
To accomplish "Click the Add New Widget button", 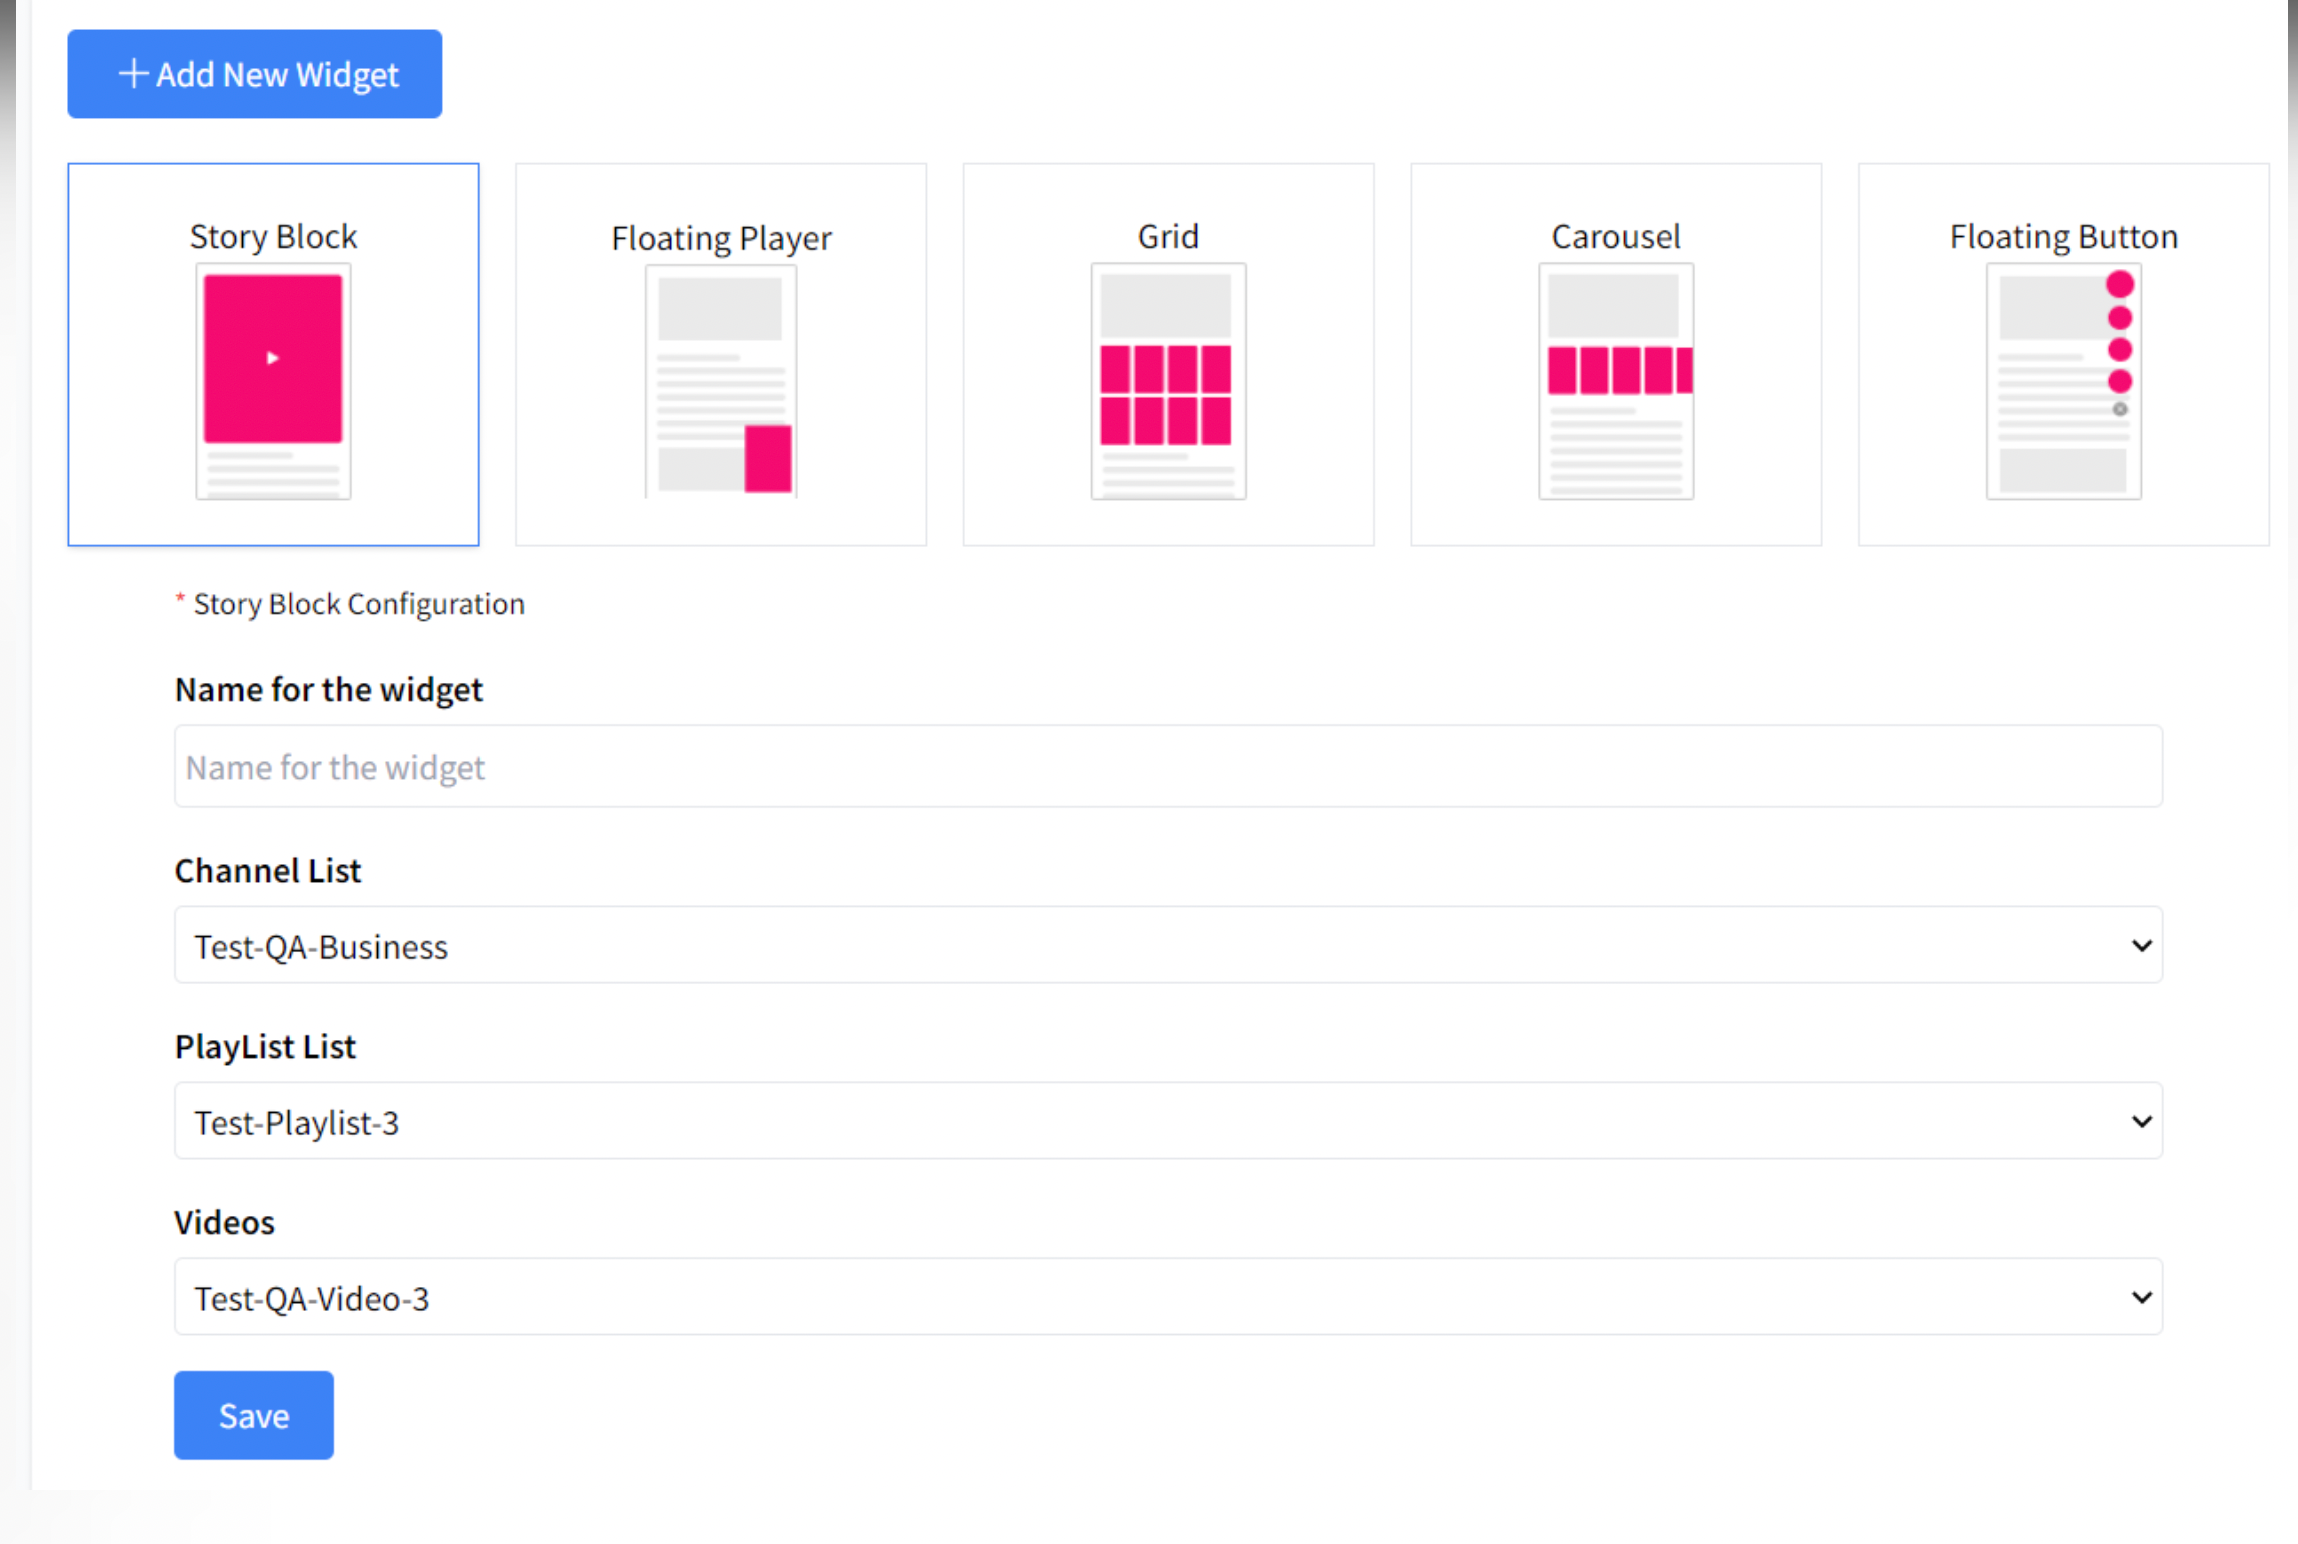I will pos(253,73).
